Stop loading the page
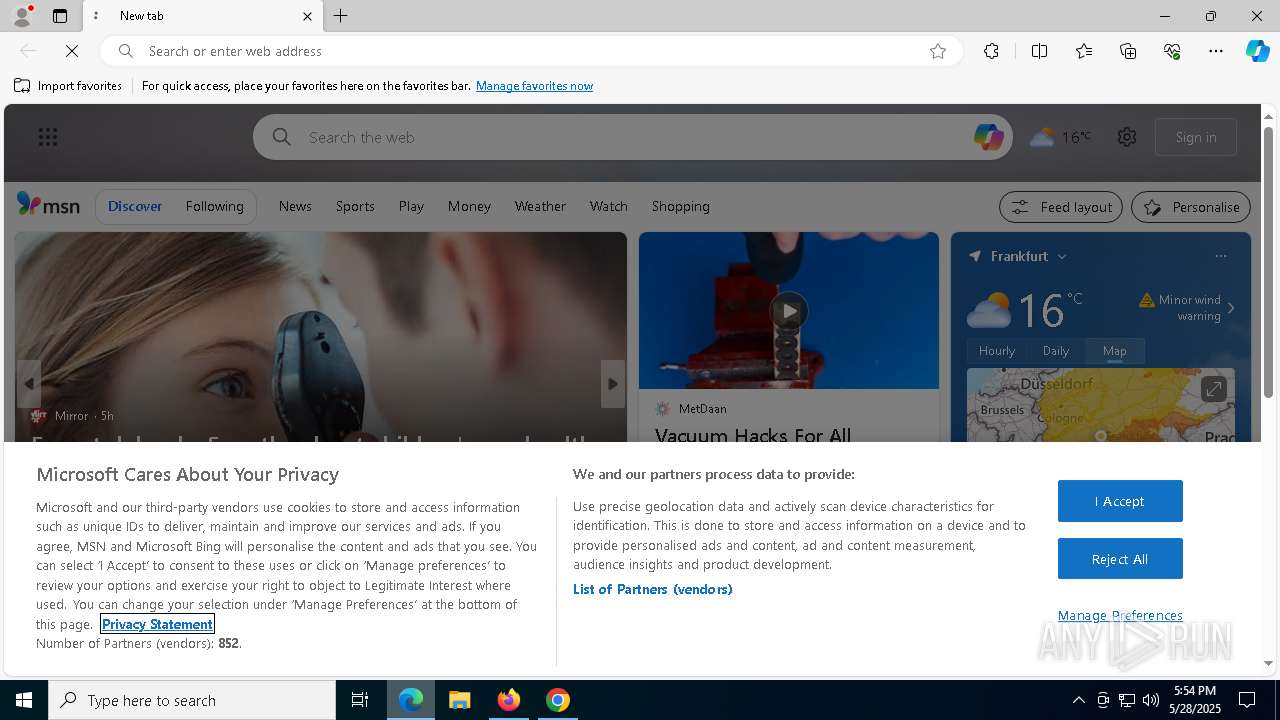This screenshot has height=720, width=1280. (x=72, y=51)
